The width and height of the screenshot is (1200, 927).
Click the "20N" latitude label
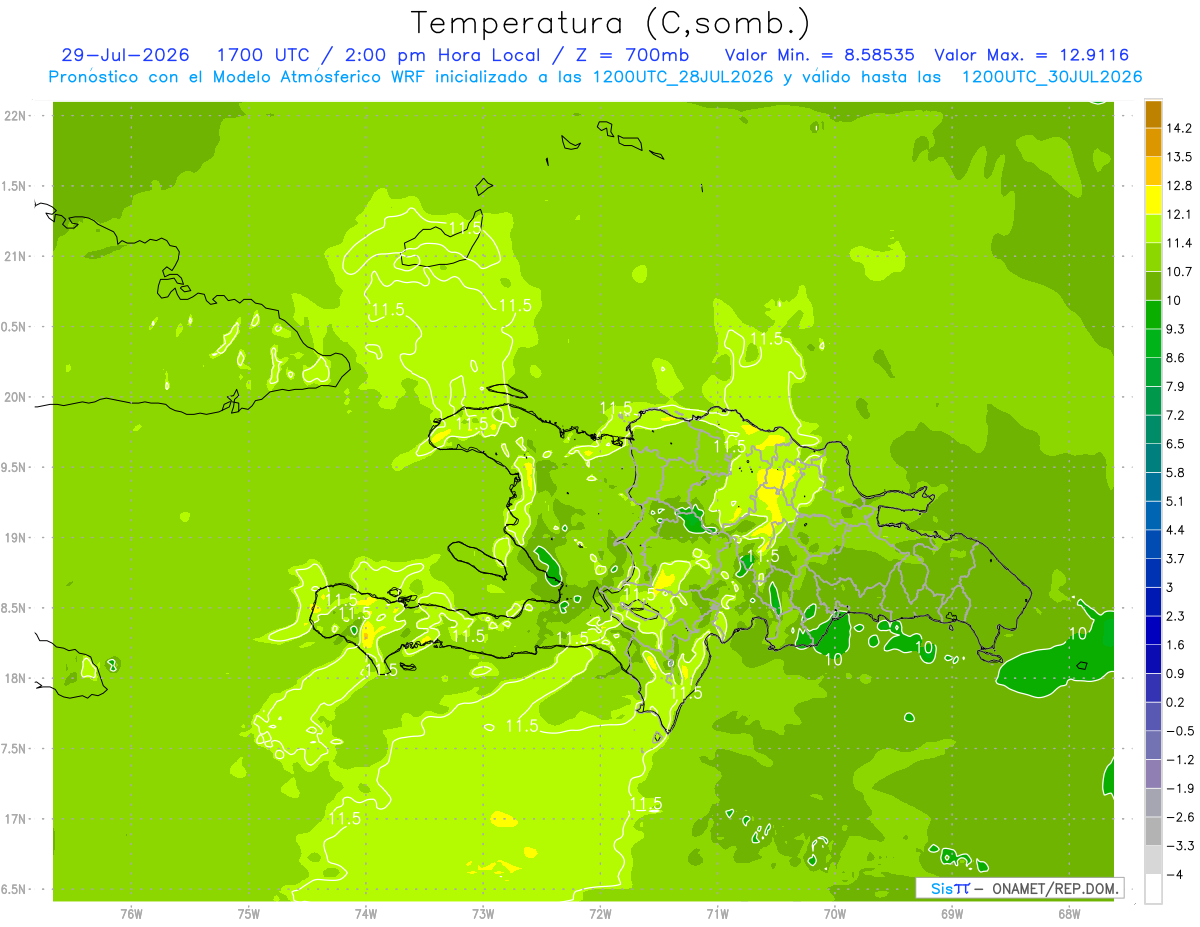click(16, 398)
